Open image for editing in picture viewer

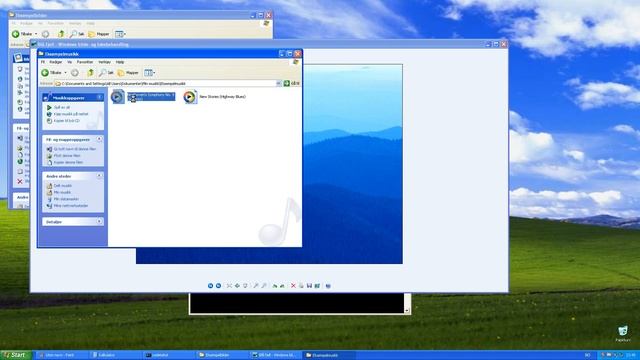coord(317,286)
